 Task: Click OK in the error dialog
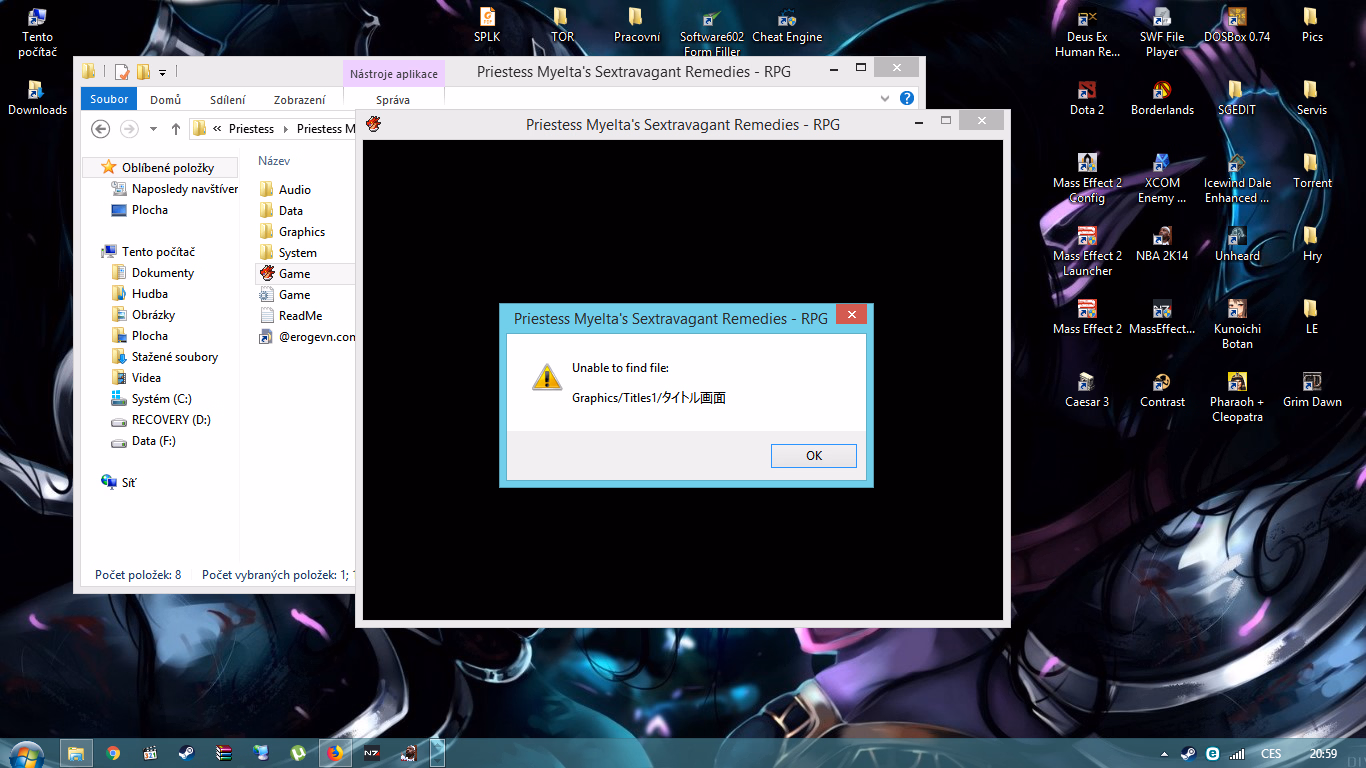[813, 455]
